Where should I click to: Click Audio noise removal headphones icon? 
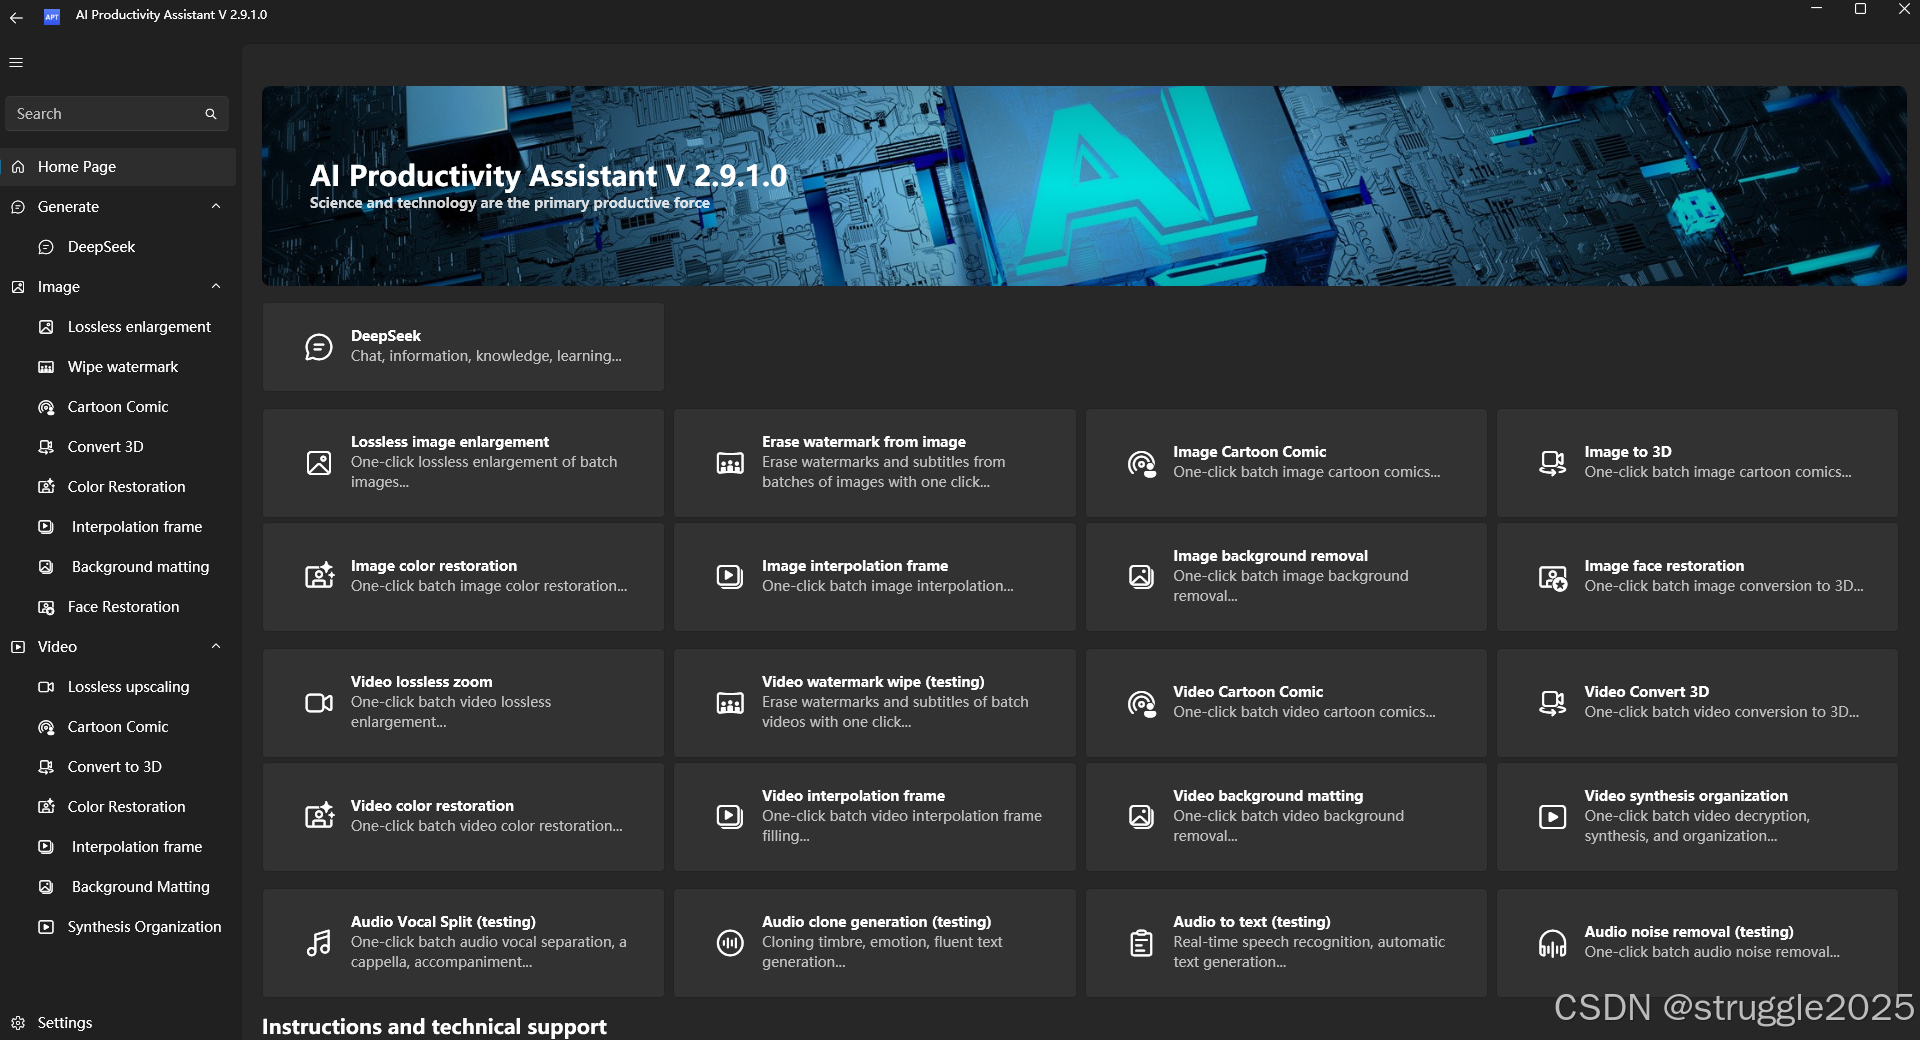click(1552, 943)
